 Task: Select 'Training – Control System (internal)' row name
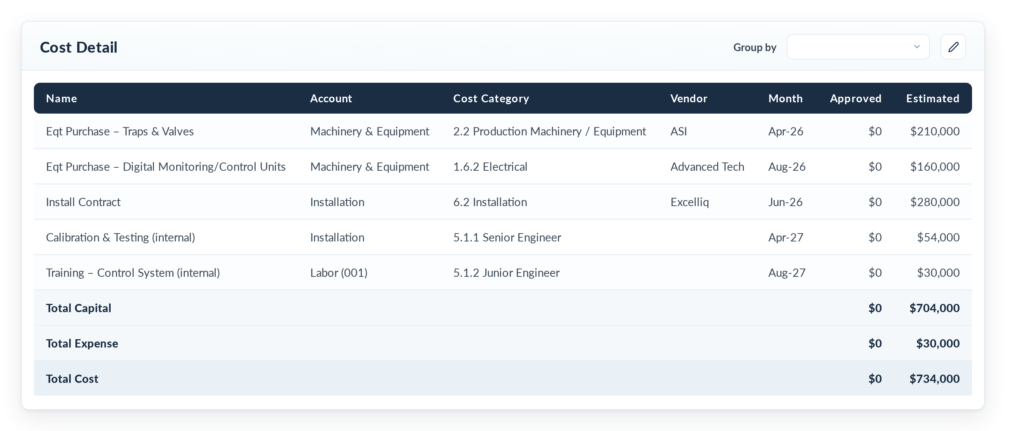point(133,272)
